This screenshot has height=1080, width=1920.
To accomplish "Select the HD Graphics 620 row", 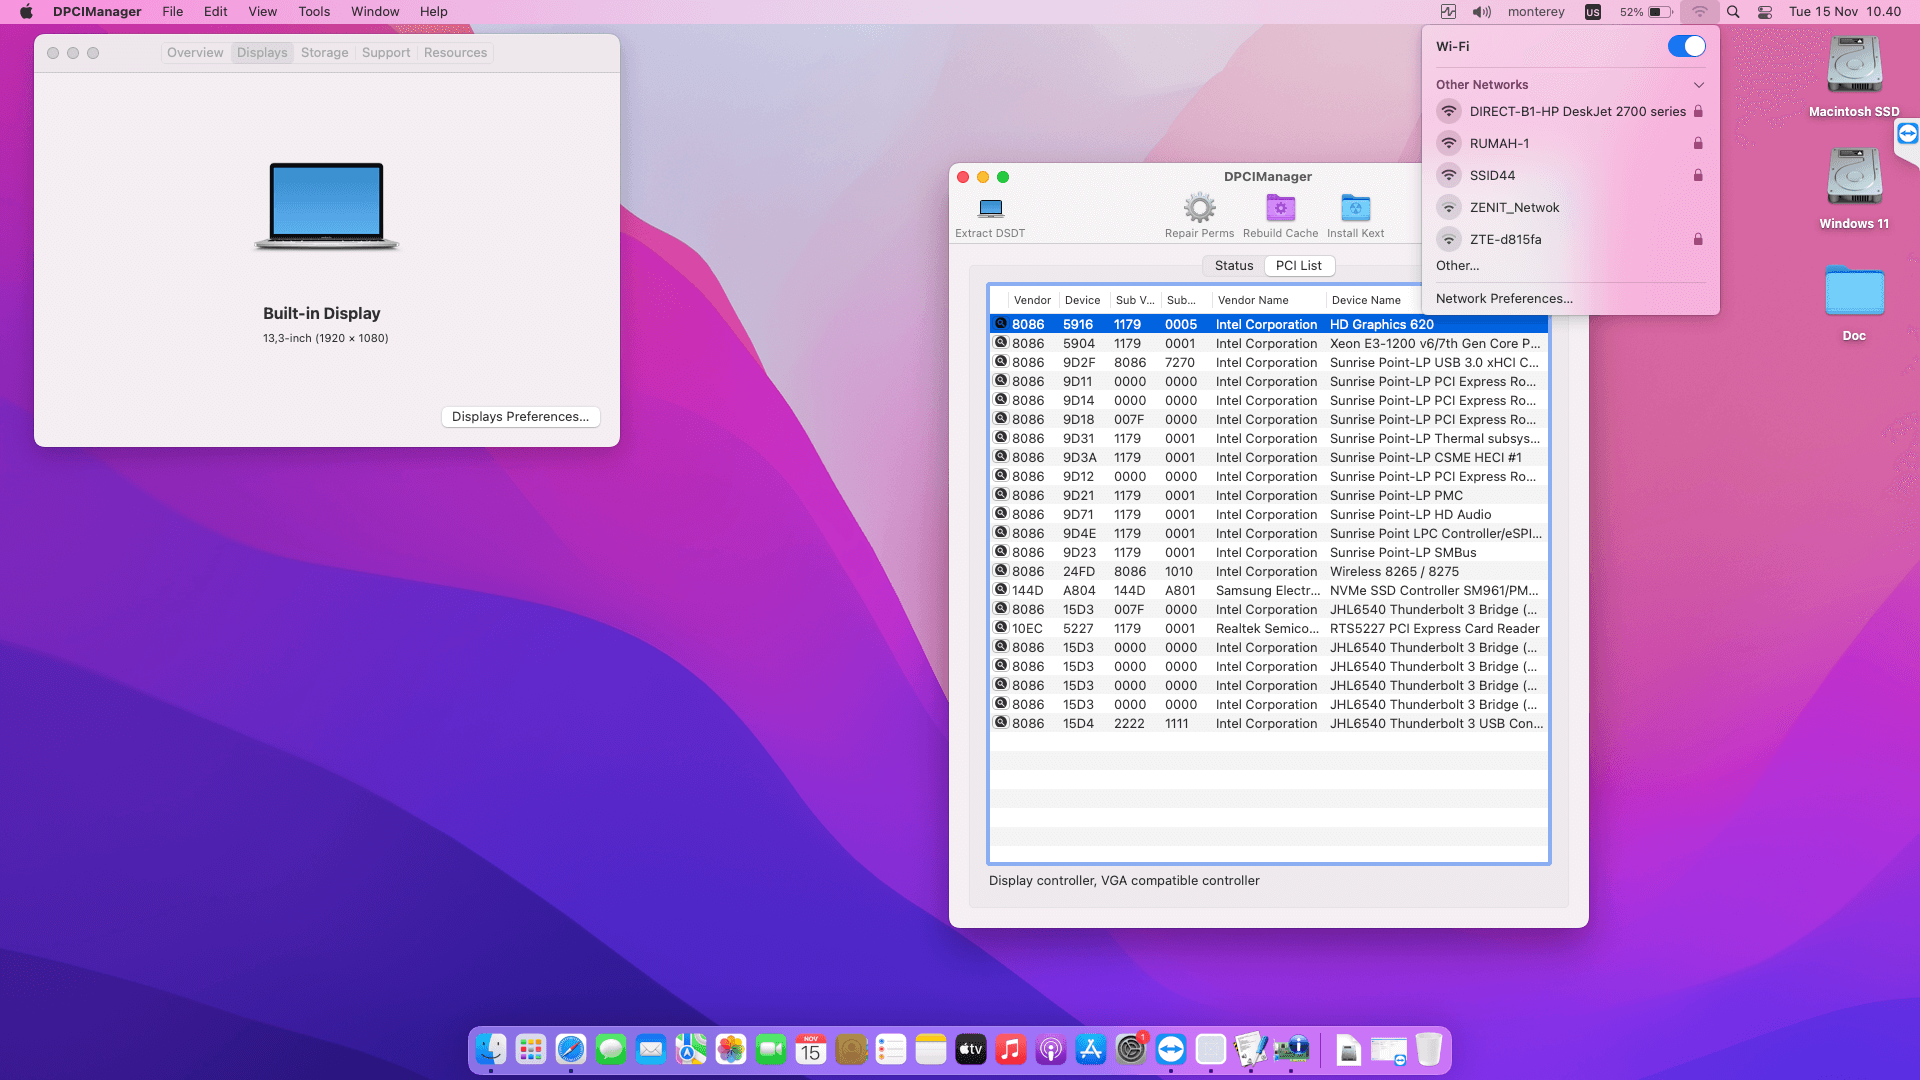I will click(1267, 324).
